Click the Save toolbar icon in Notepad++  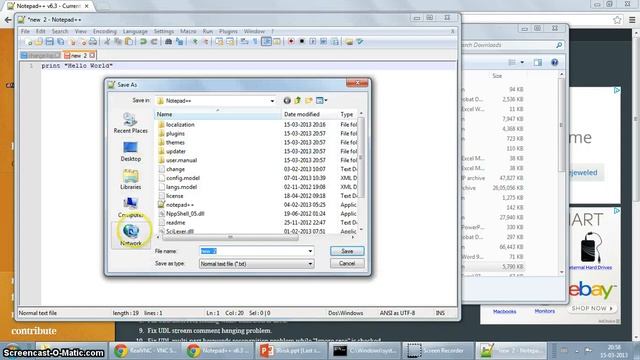49,42
